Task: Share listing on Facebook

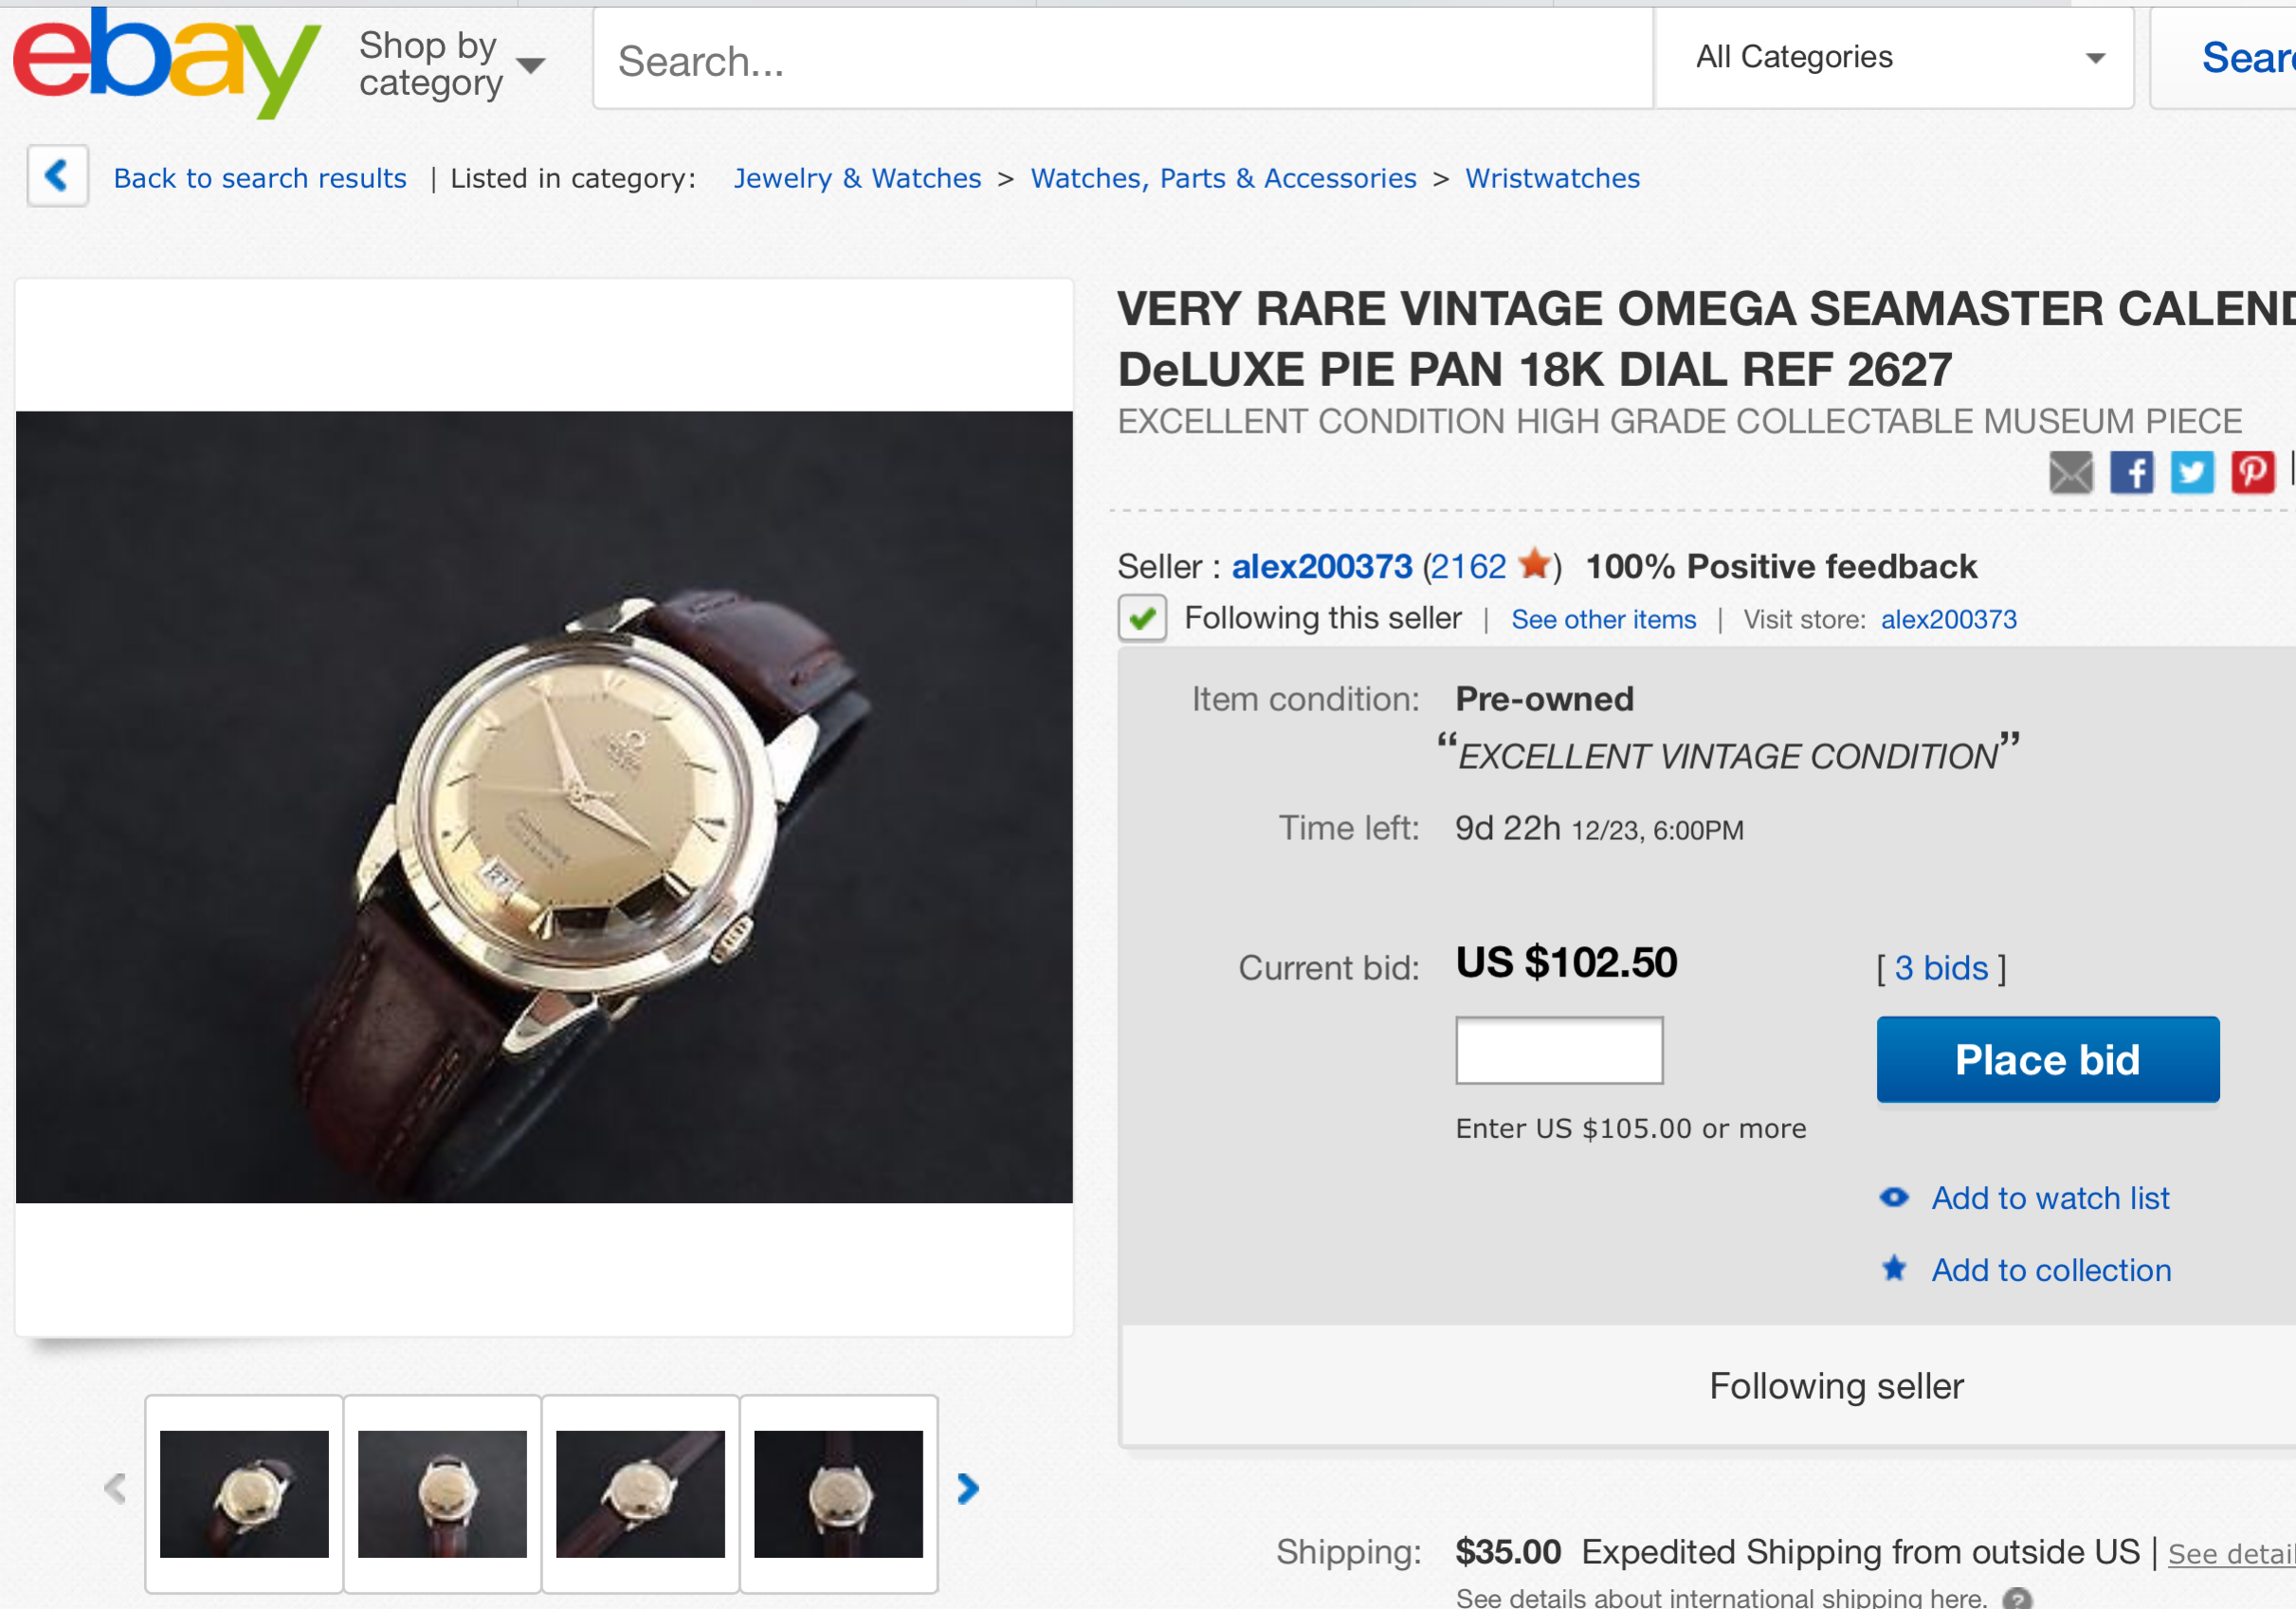Action: [2131, 473]
